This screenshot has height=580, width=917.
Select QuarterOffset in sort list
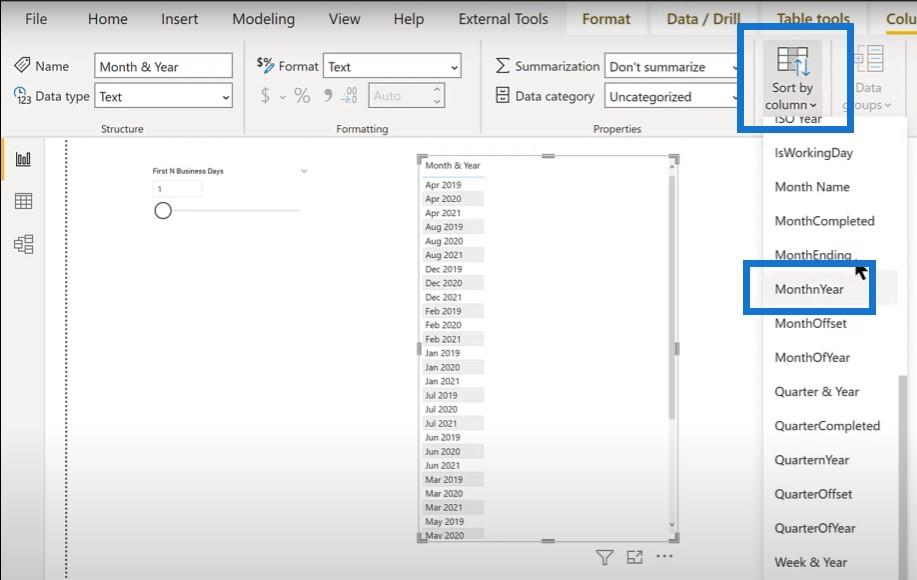[x=813, y=494]
